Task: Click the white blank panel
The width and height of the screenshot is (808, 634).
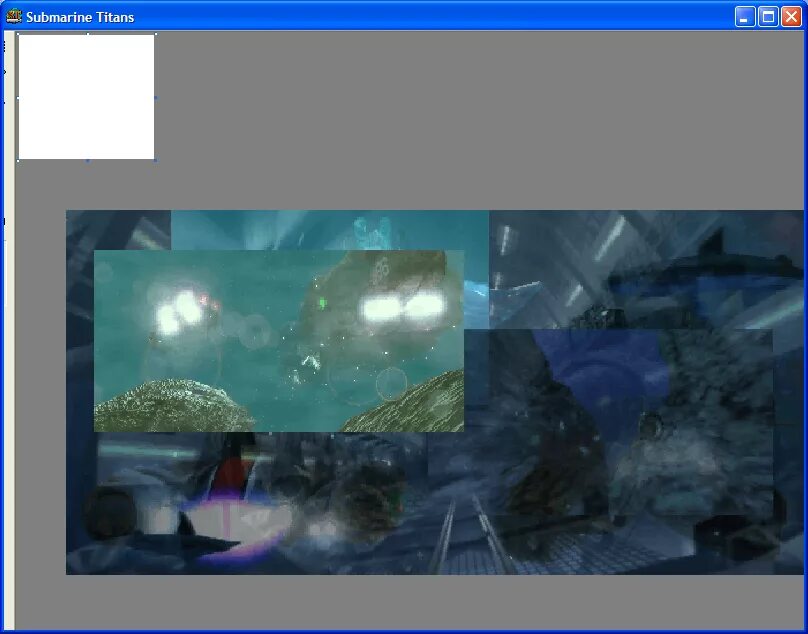Action: pos(87,97)
